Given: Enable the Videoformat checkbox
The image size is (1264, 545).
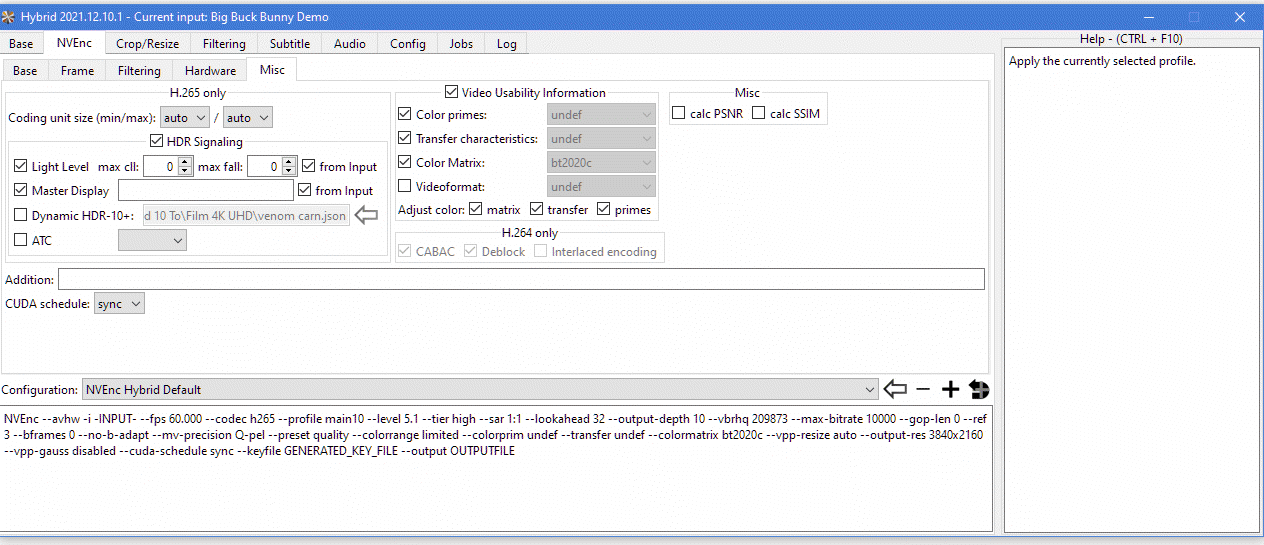Looking at the screenshot, I should tap(405, 186).
